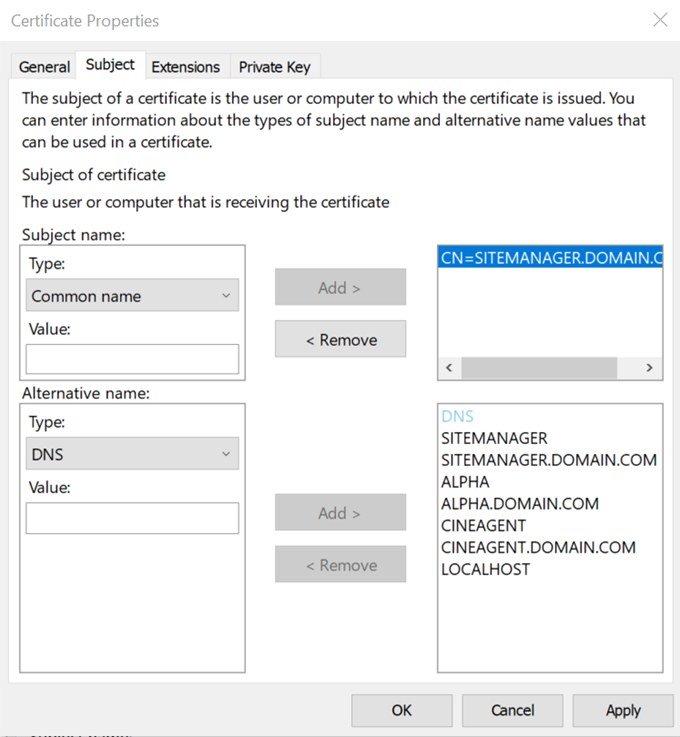Open the Extensions tab
The image size is (680, 737).
[185, 67]
